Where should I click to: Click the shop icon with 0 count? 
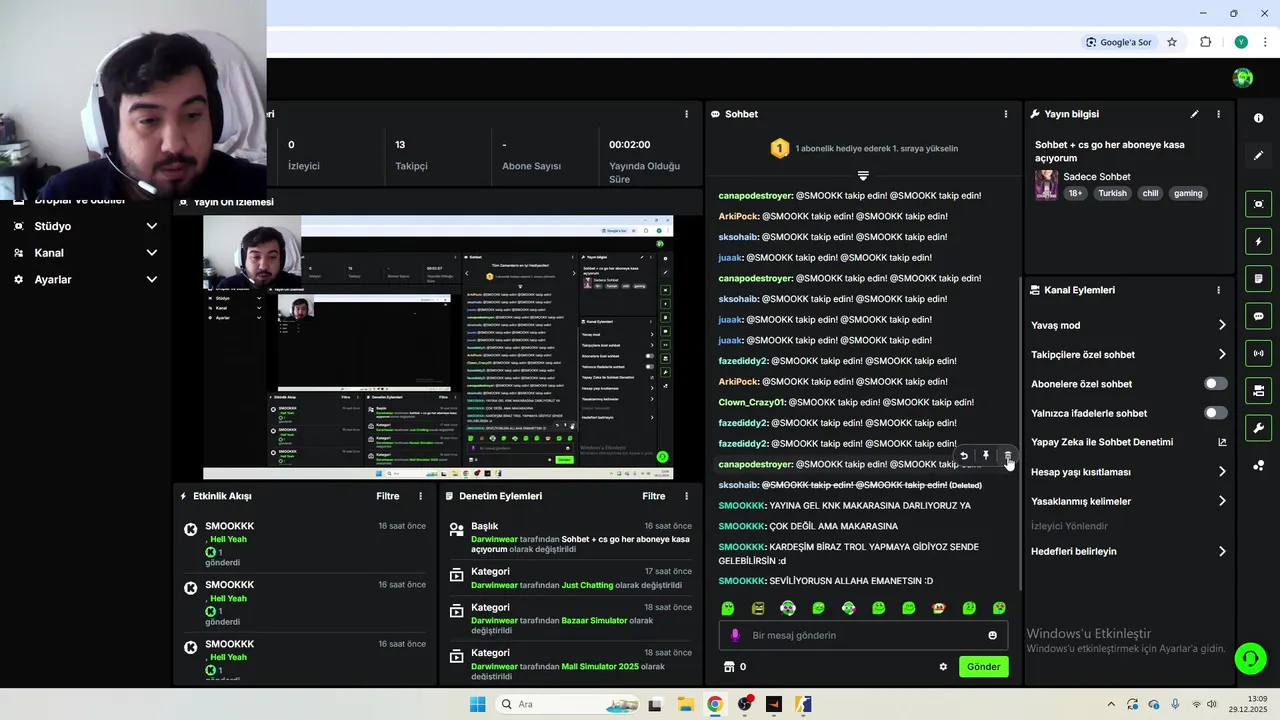coord(729,667)
